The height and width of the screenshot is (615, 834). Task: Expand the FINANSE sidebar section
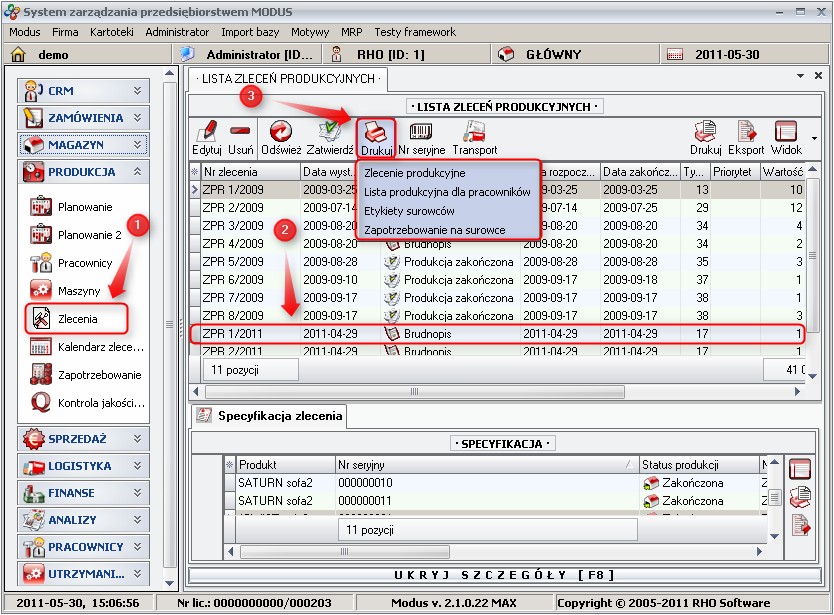tap(83, 493)
